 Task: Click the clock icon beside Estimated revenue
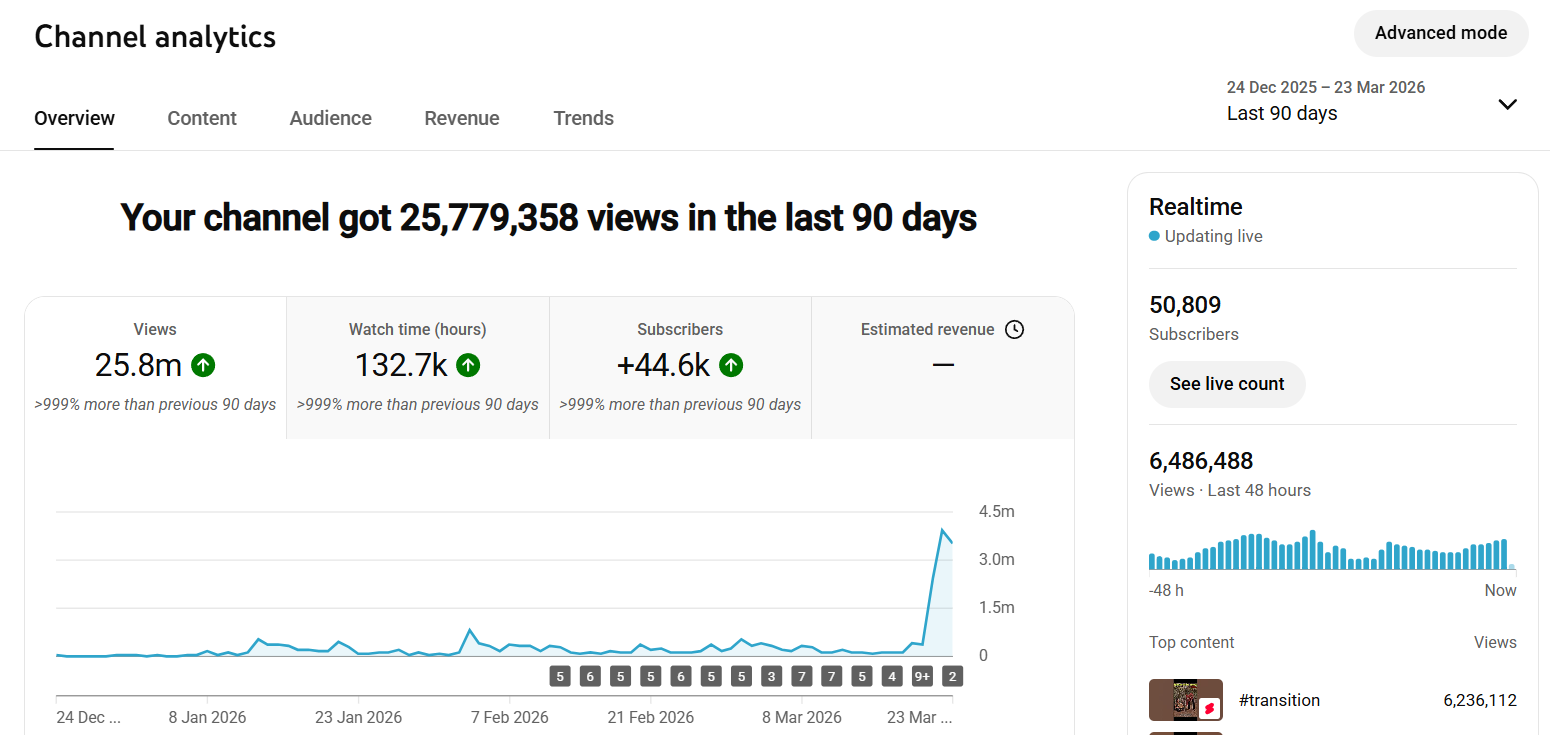(1014, 330)
